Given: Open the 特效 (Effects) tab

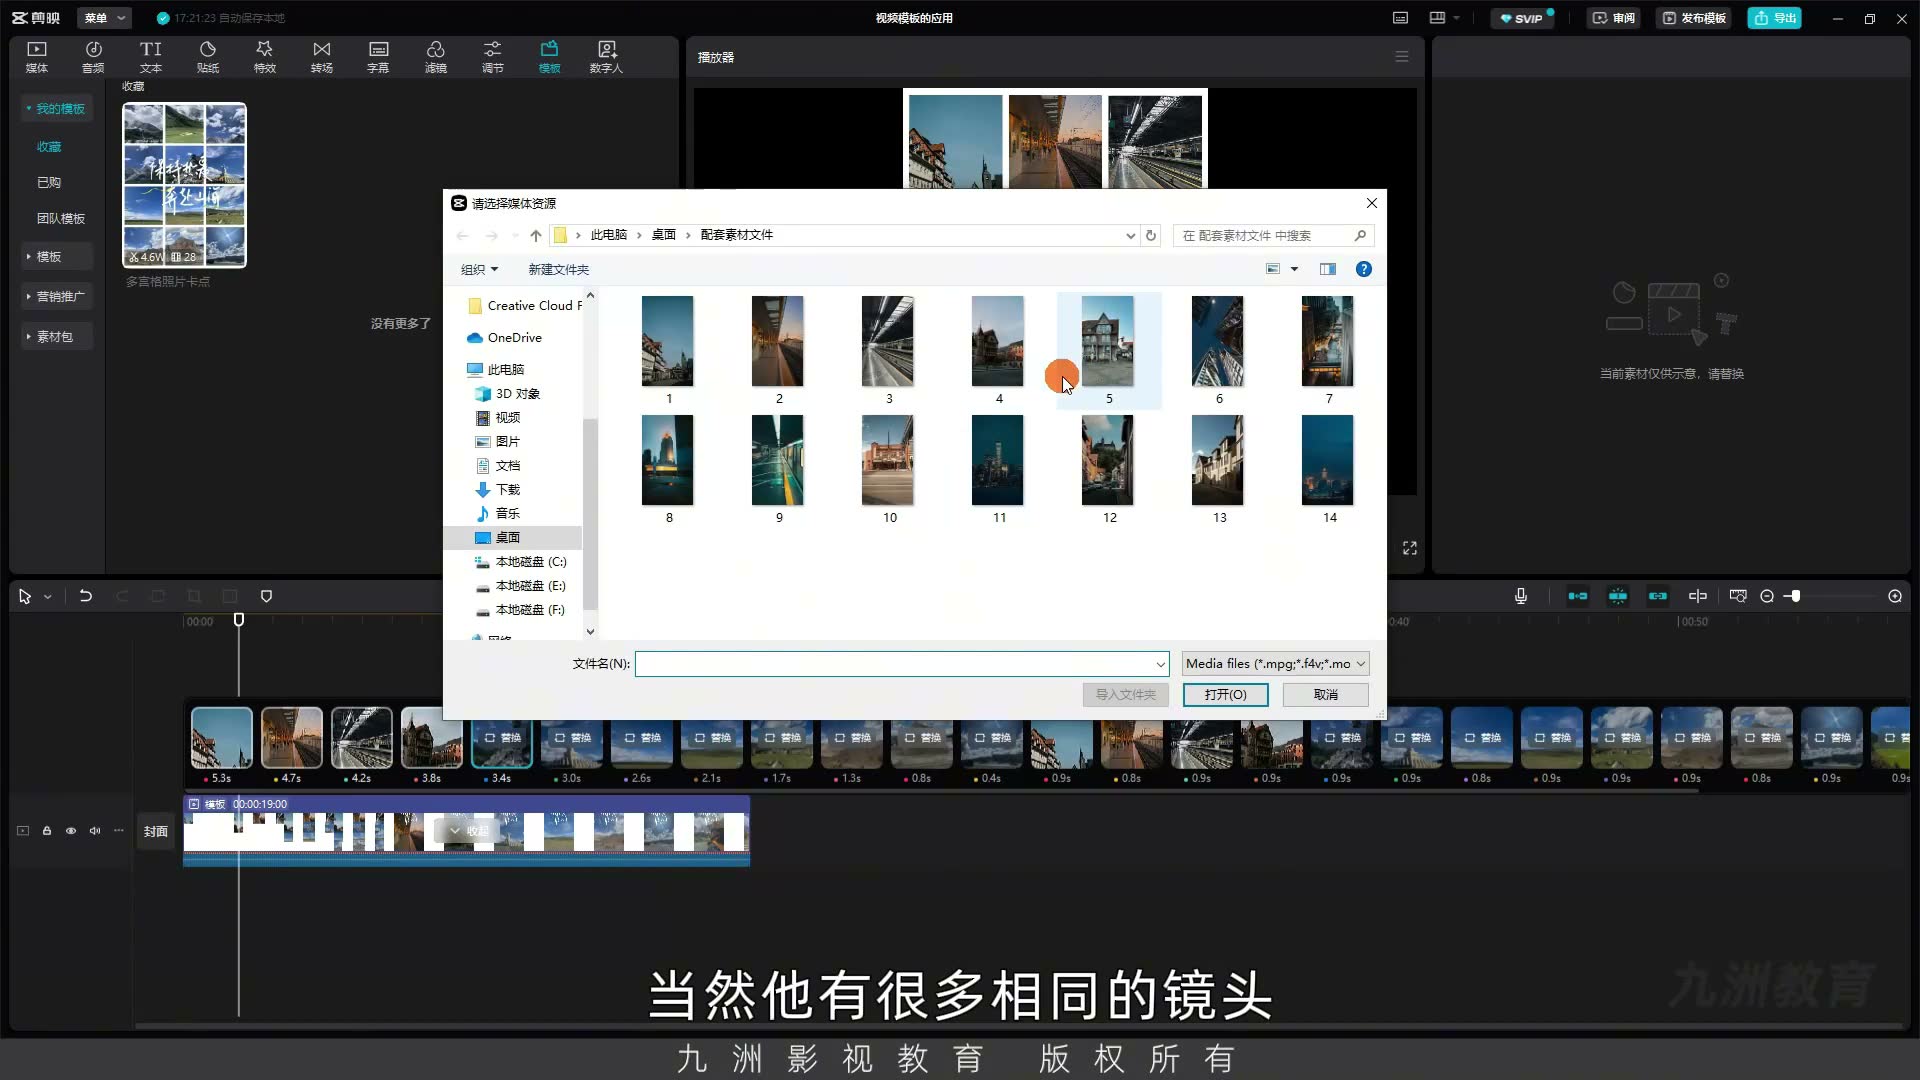Looking at the screenshot, I should pyautogui.click(x=264, y=57).
